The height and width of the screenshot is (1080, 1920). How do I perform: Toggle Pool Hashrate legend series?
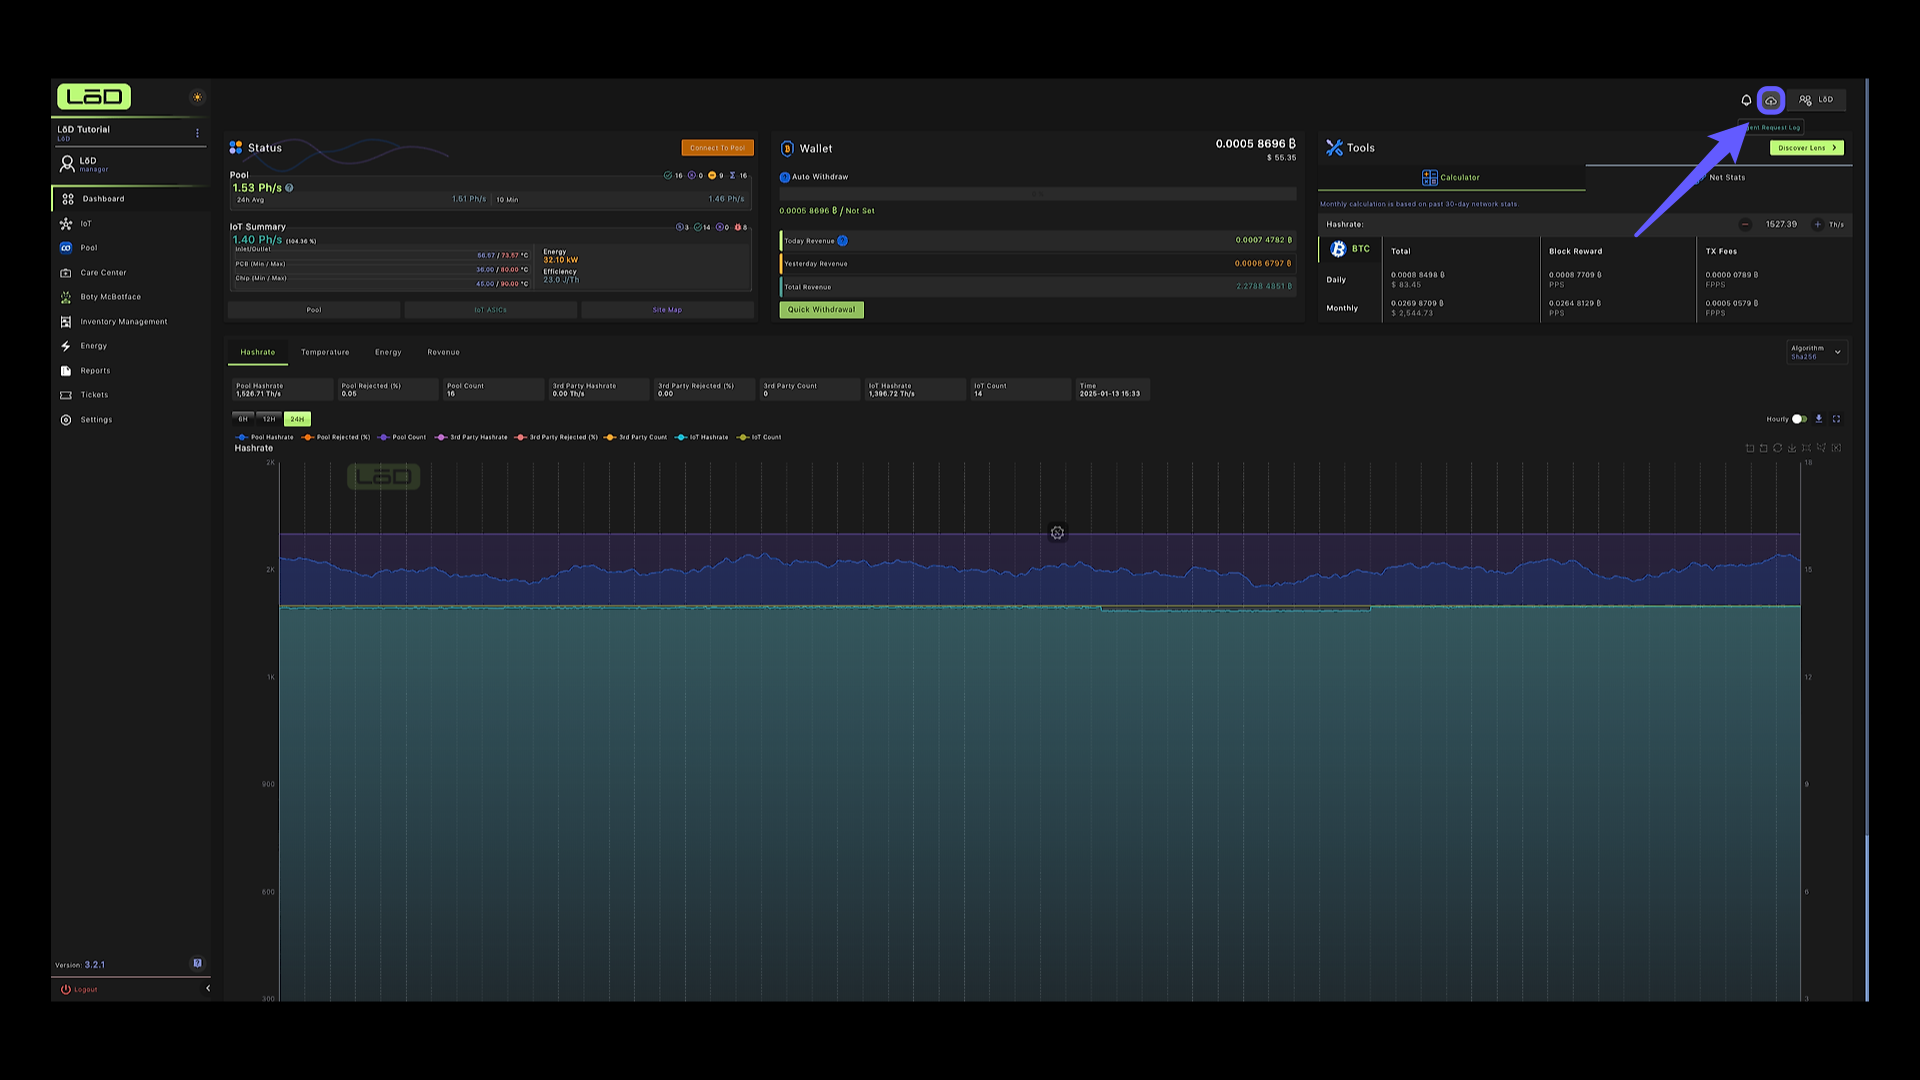(264, 437)
